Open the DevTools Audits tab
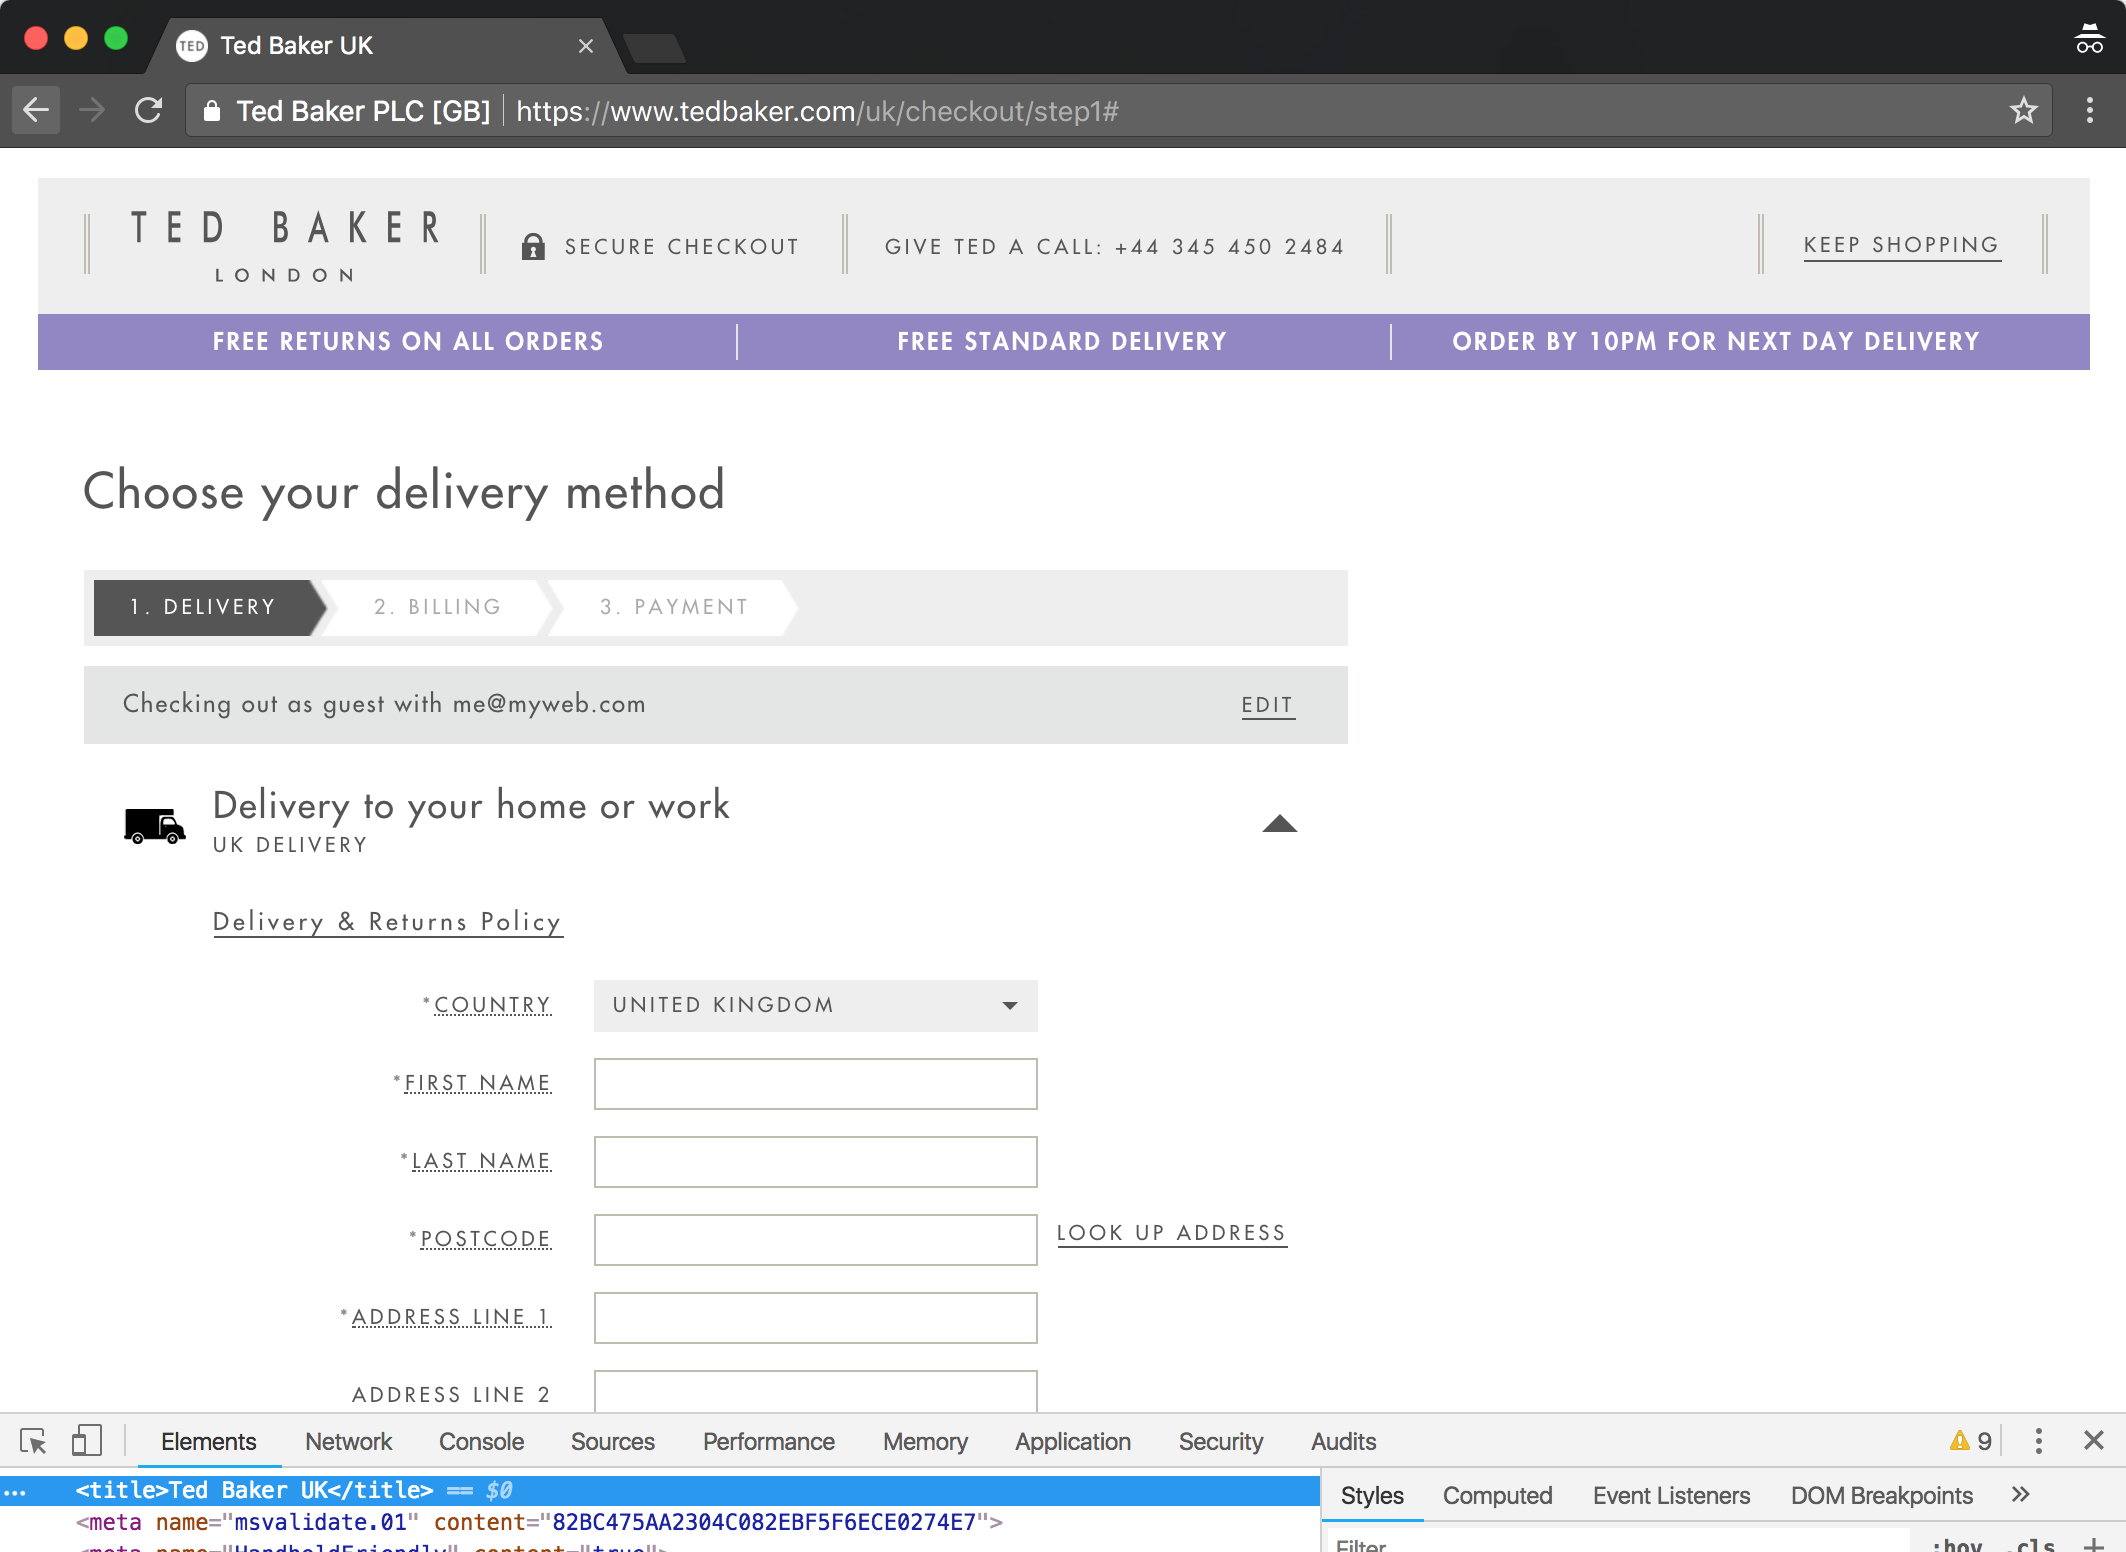 point(1343,1441)
